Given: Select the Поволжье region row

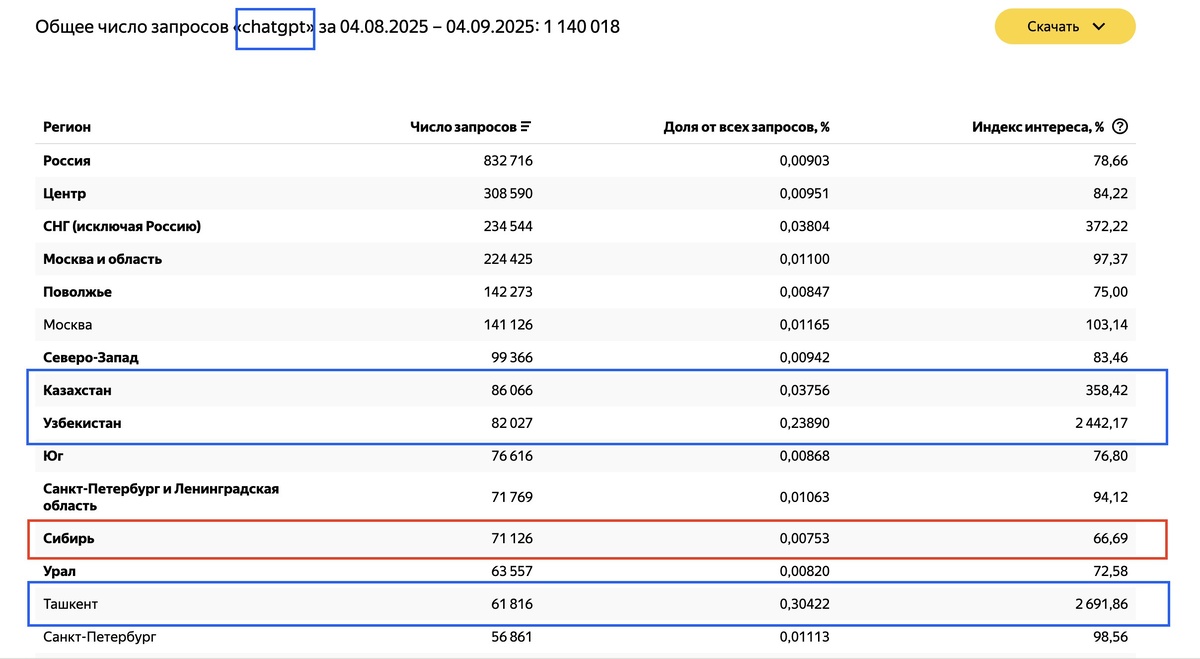Looking at the screenshot, I should [585, 292].
